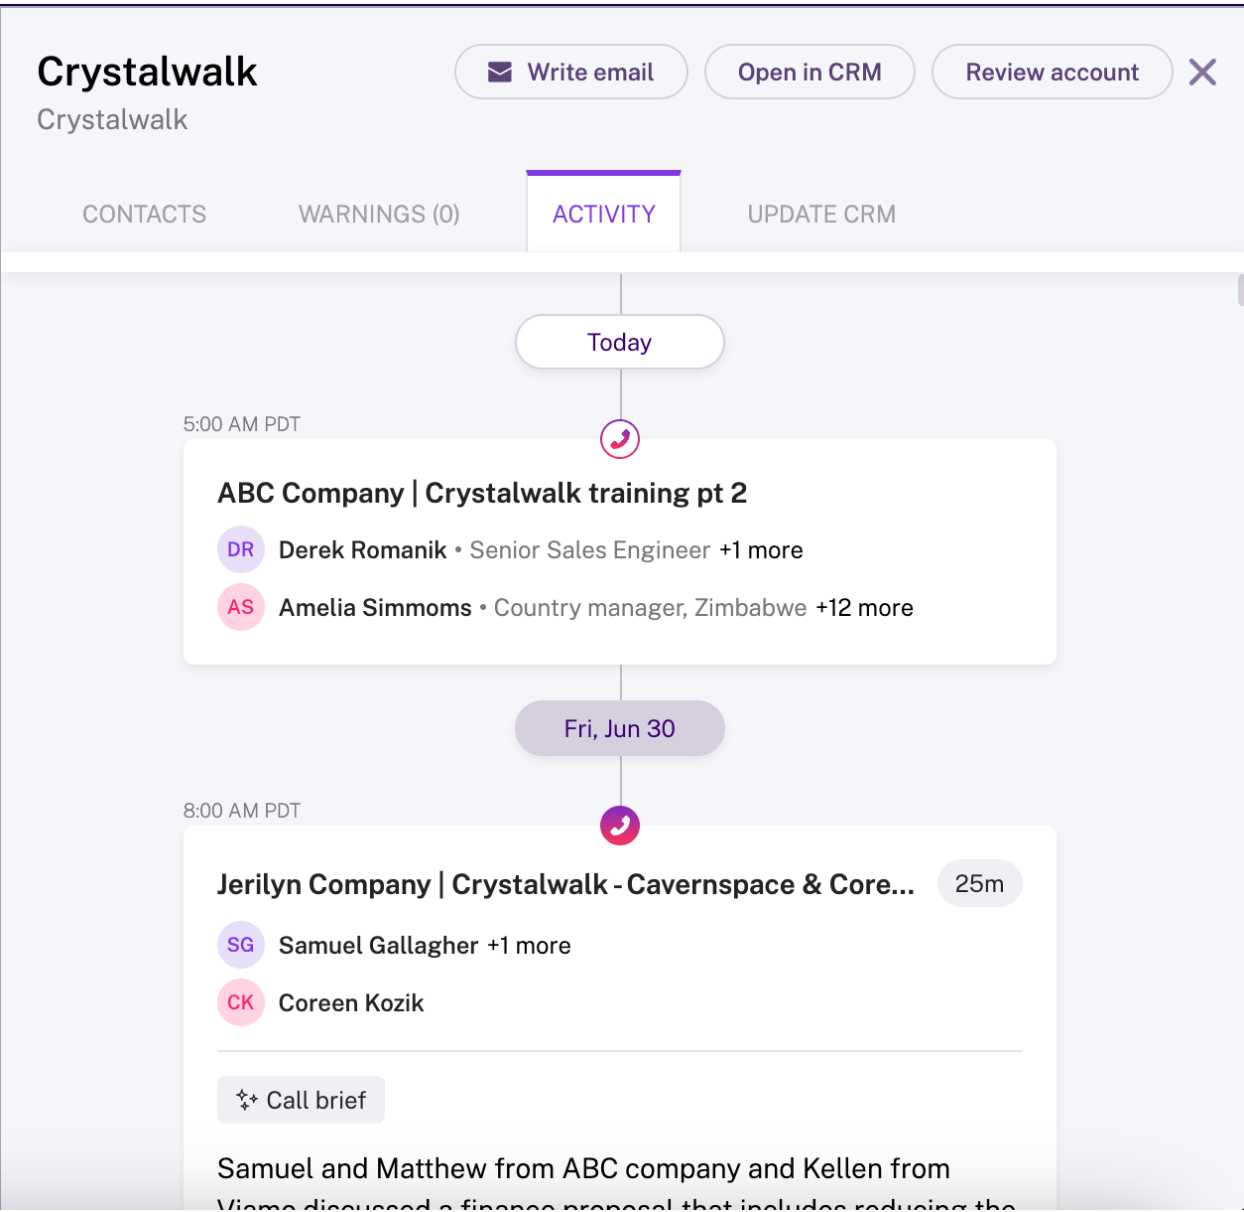
Task: Click the SG avatar for Samuel Gallagher
Action: [x=241, y=945]
